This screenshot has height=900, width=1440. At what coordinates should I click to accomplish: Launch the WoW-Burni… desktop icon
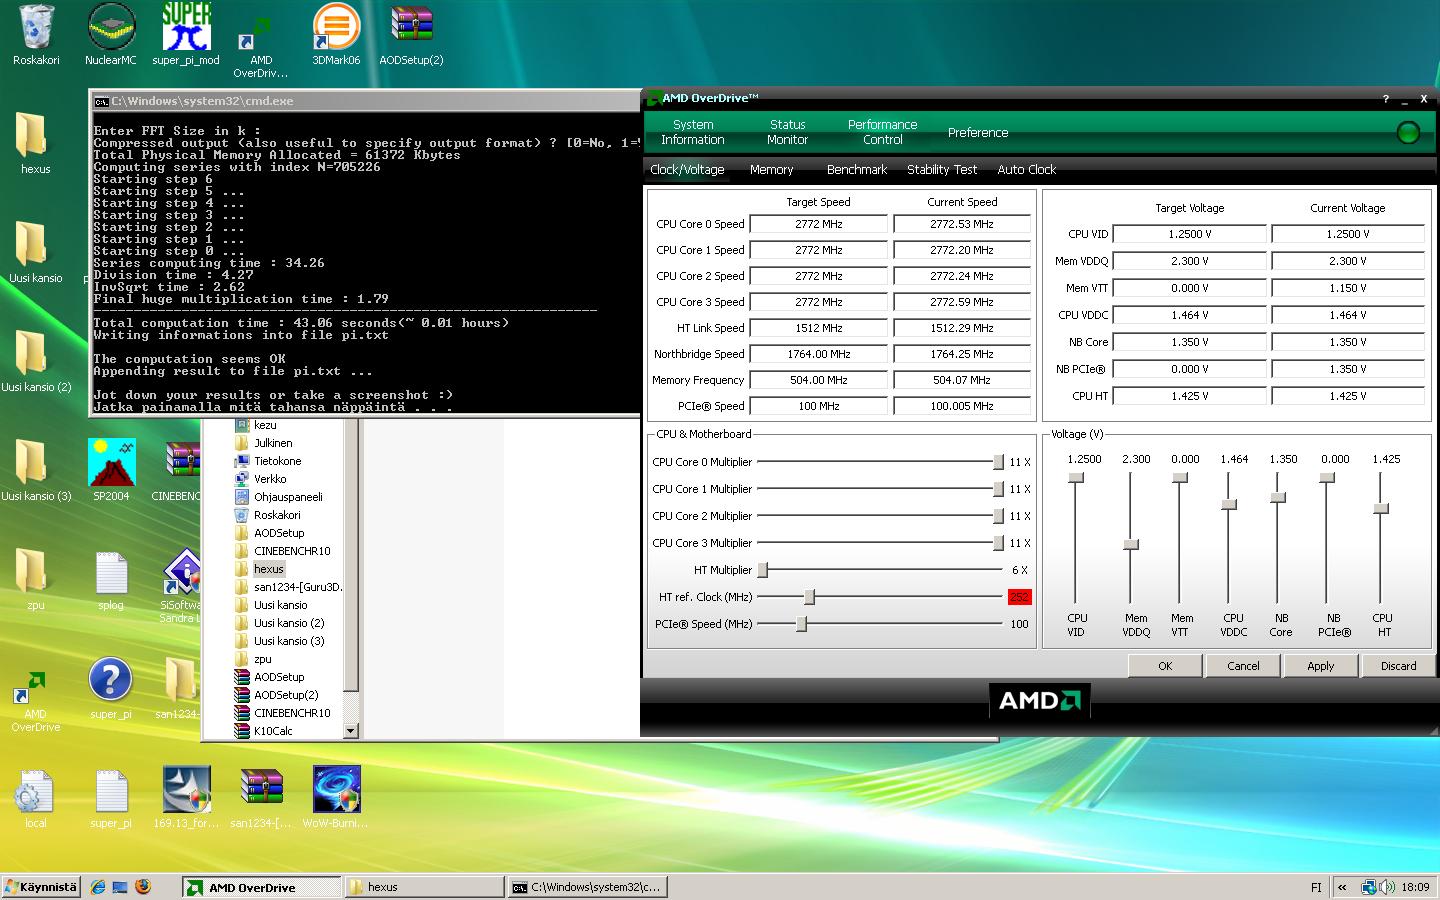[336, 797]
